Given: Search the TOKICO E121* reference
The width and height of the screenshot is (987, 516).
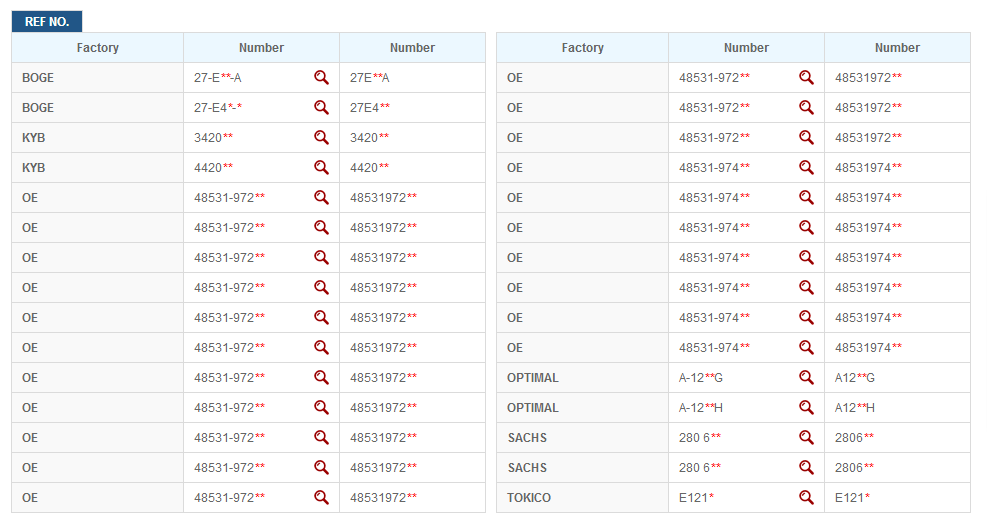Looking at the screenshot, I should coord(806,497).
